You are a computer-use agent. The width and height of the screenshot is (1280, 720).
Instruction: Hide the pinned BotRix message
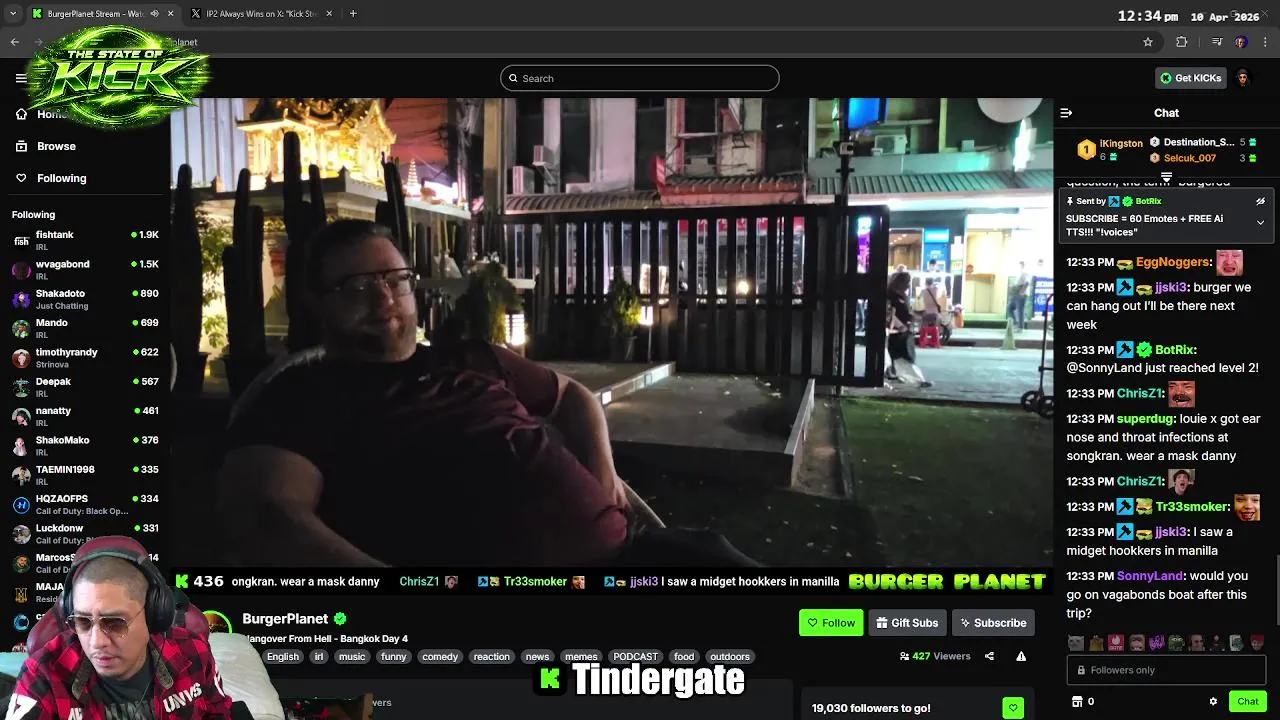pos(1260,201)
